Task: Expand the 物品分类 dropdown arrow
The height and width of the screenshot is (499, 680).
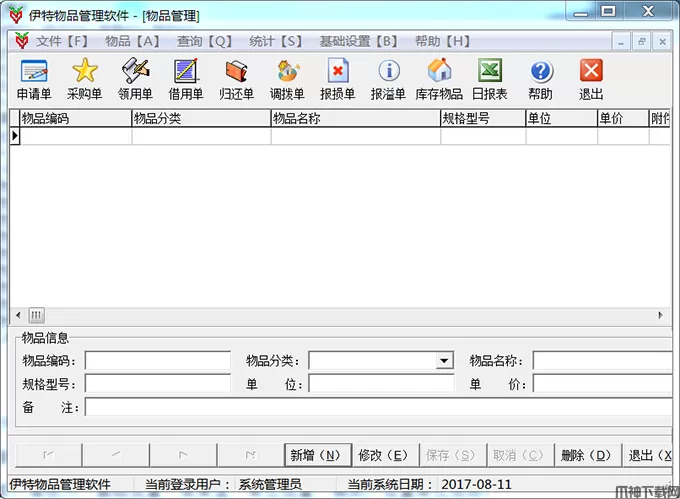Action: 445,361
